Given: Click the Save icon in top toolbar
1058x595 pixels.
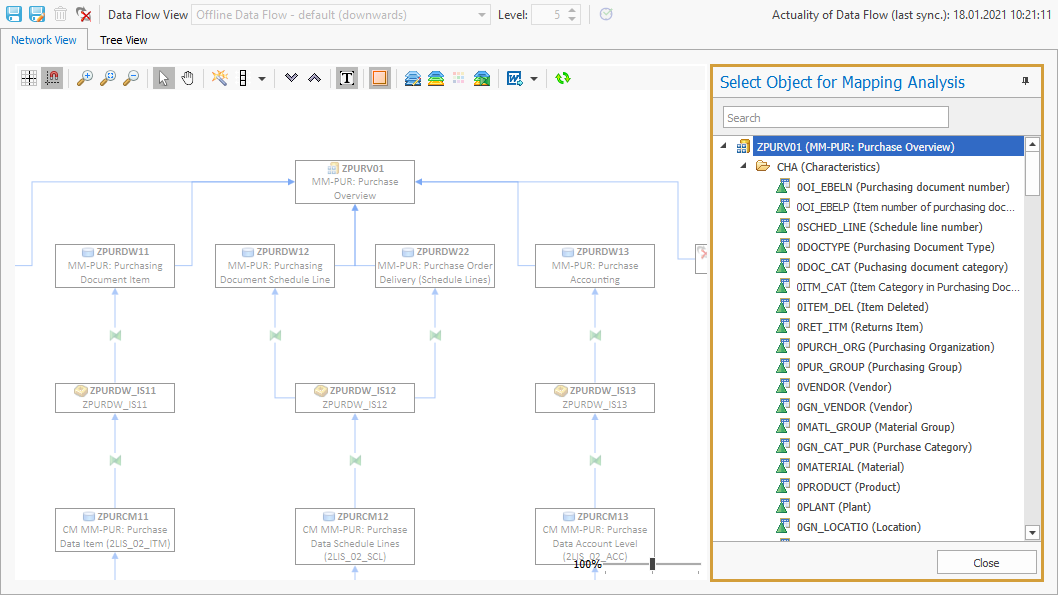Looking at the screenshot, I should tap(15, 15).
